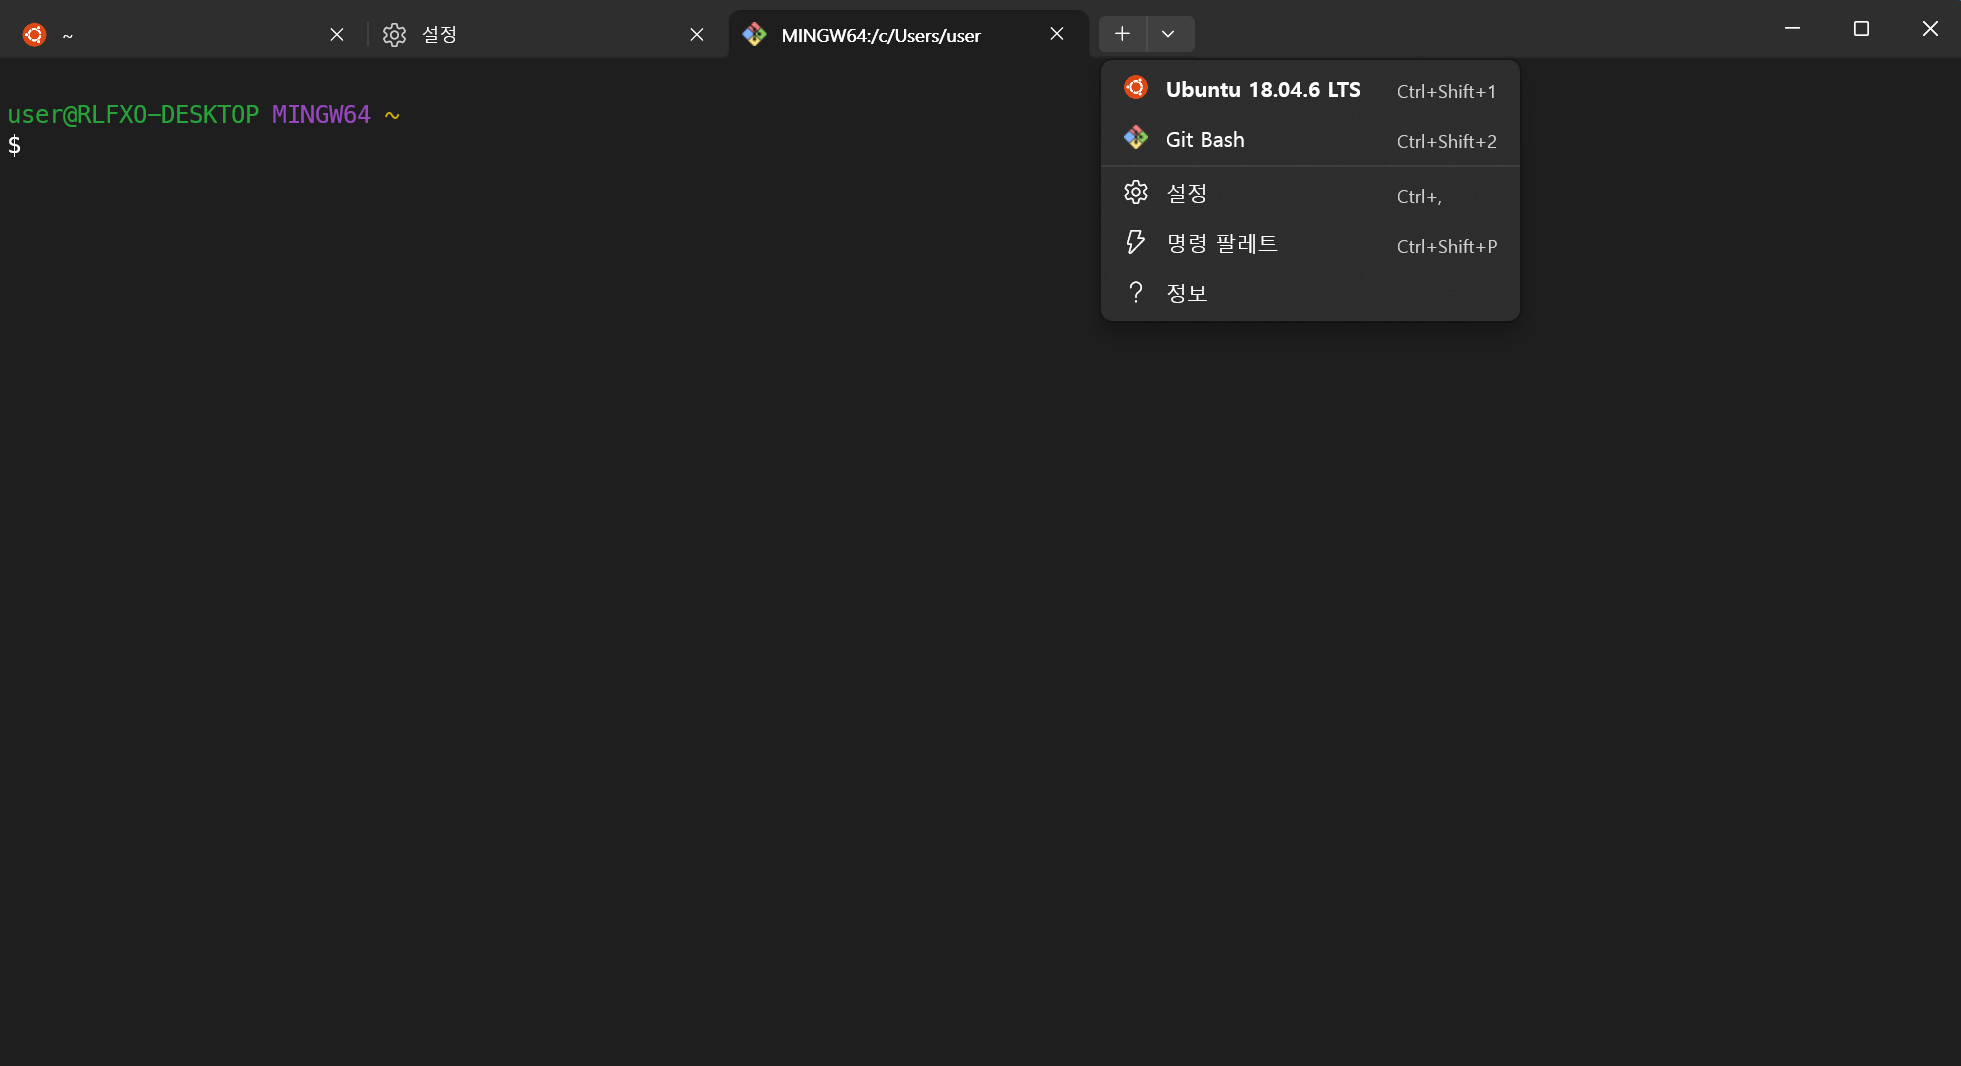Minimize the Terminal window
The width and height of the screenshot is (1961, 1066).
click(1793, 29)
